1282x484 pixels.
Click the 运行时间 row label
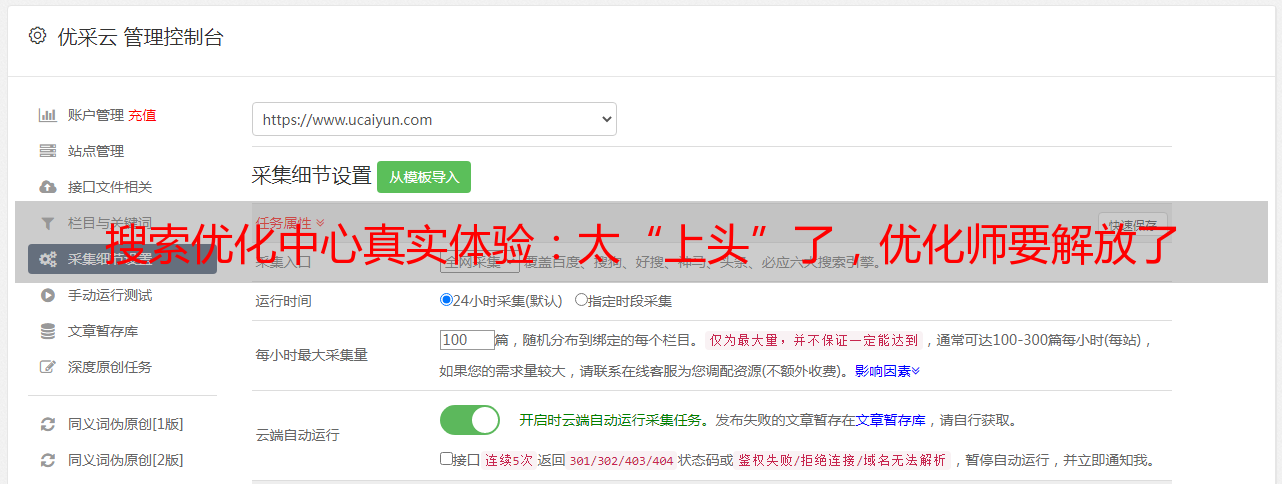click(x=284, y=300)
